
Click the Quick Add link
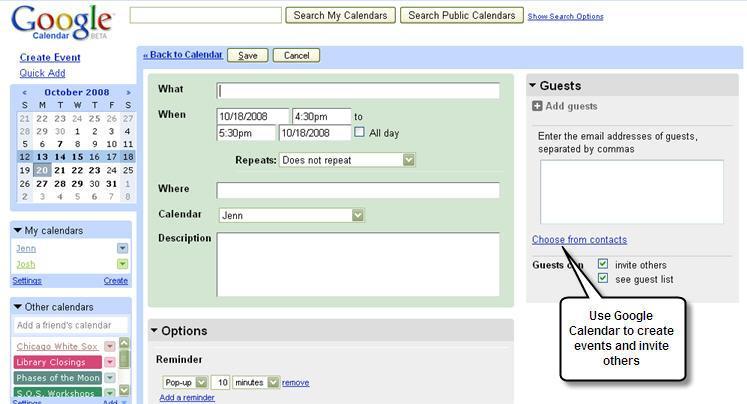[42, 73]
